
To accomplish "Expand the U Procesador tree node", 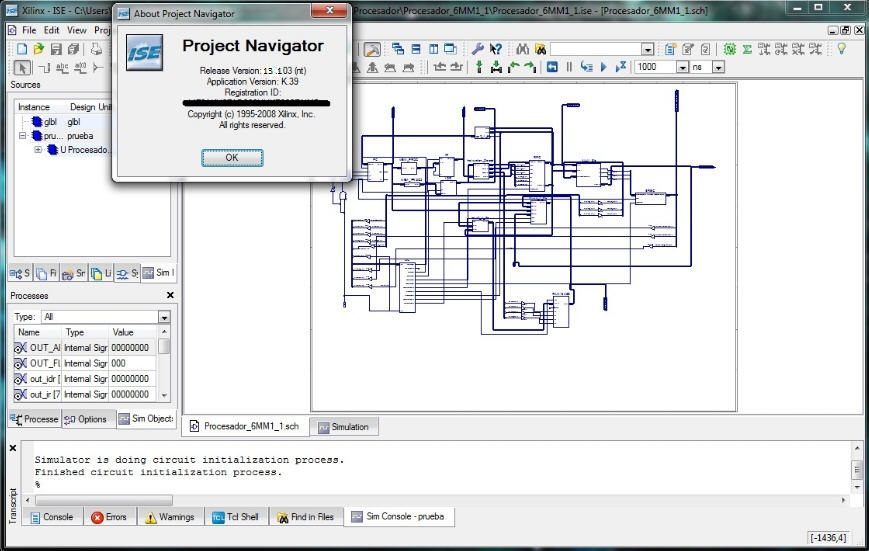I will [38, 150].
